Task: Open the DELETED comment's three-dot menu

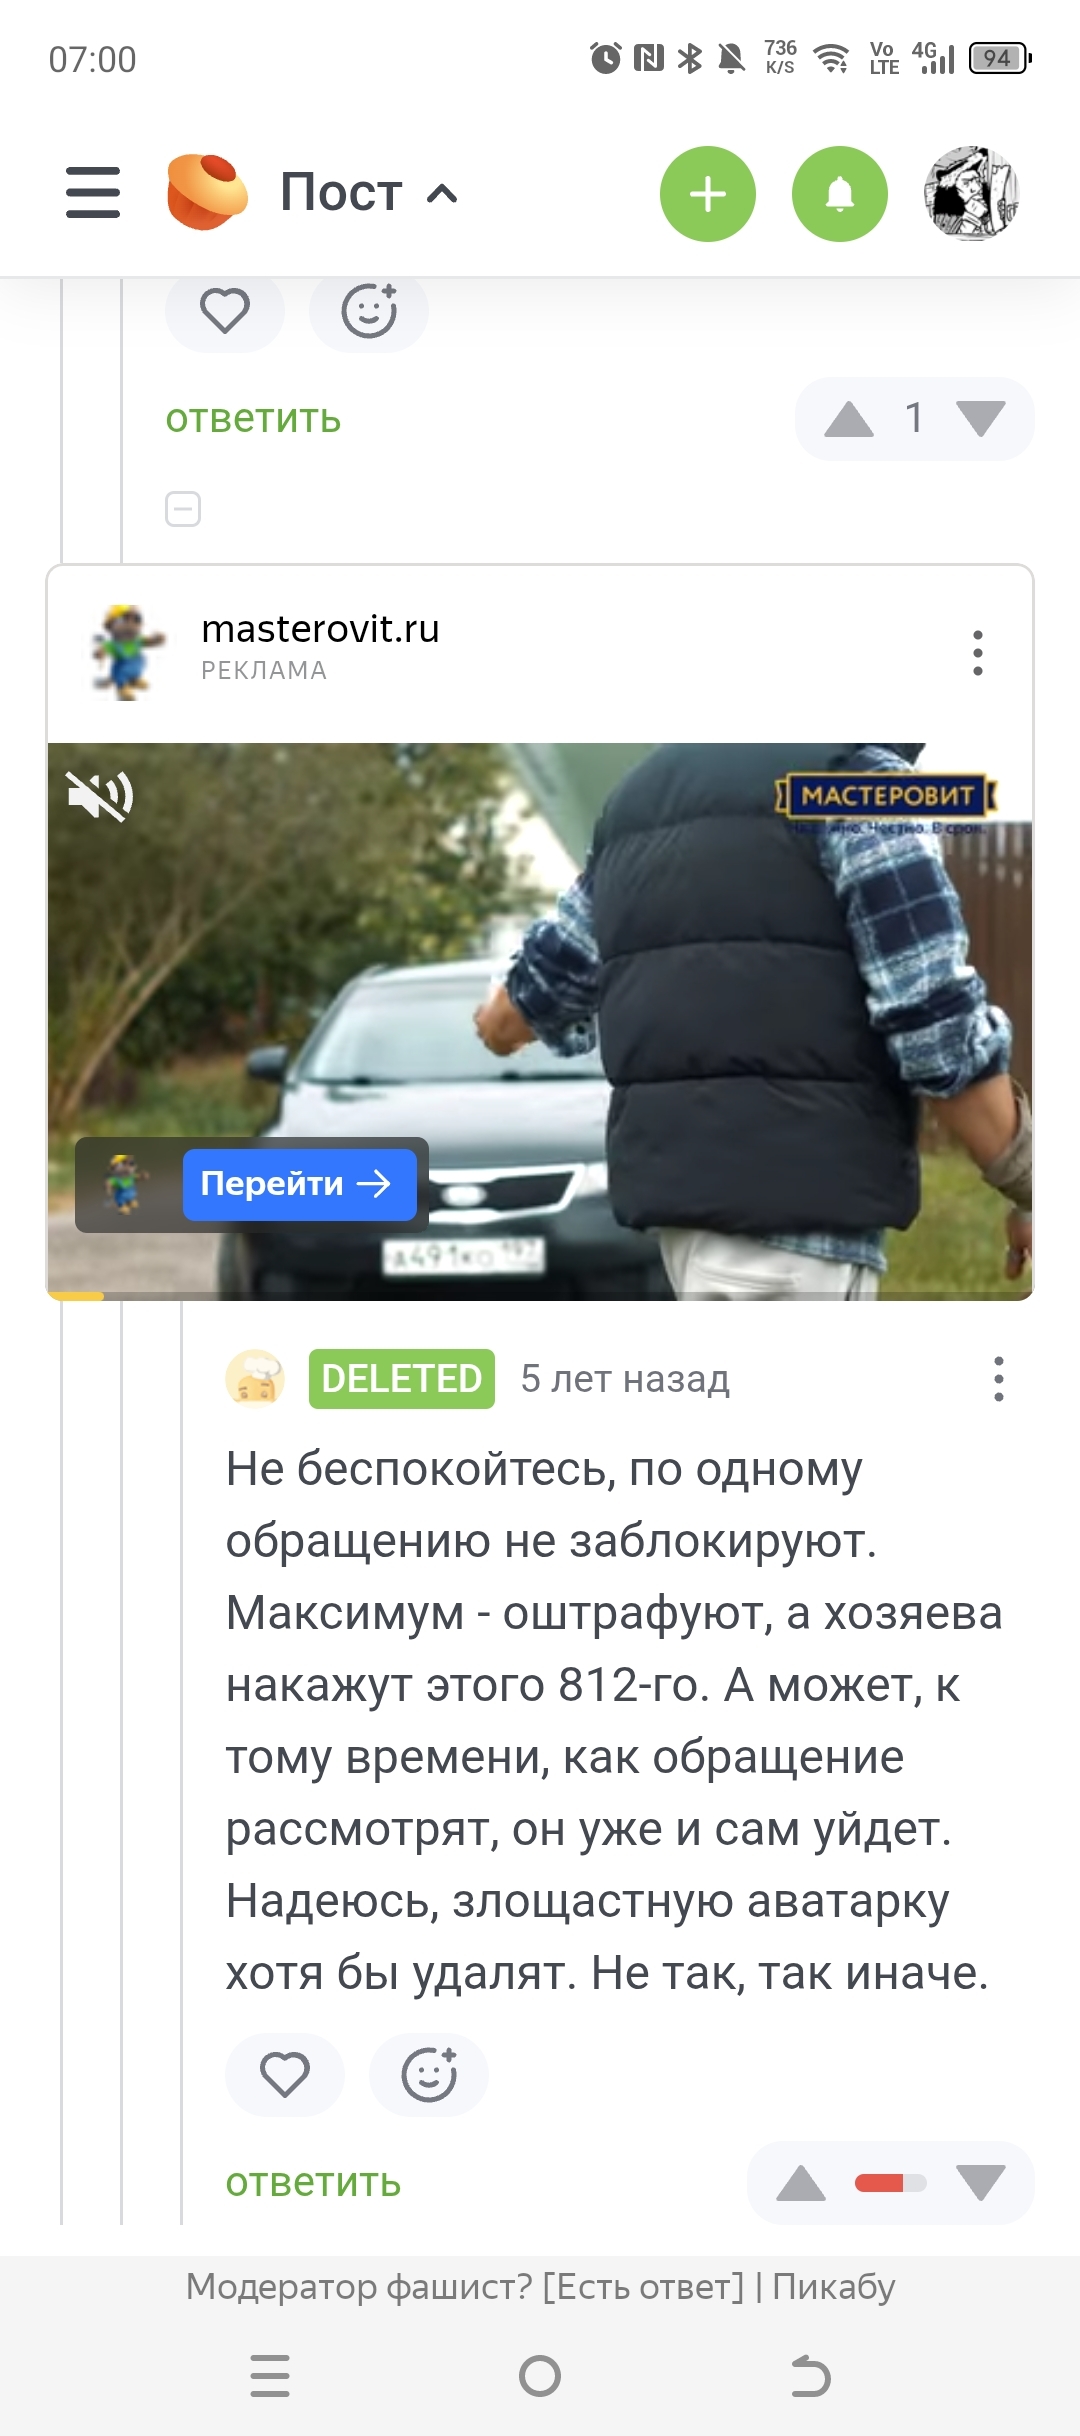Action: tap(998, 1379)
